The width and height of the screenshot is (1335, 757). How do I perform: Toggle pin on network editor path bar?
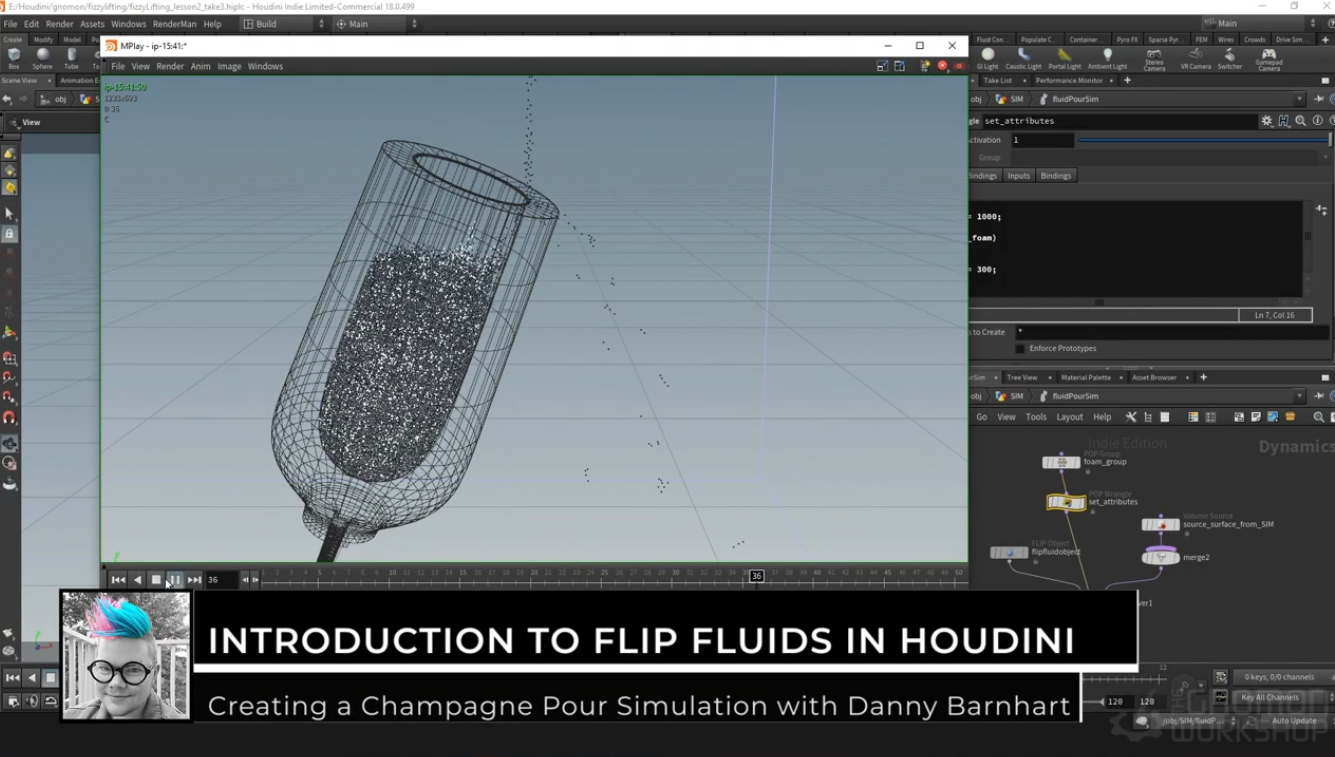[x=1319, y=396]
